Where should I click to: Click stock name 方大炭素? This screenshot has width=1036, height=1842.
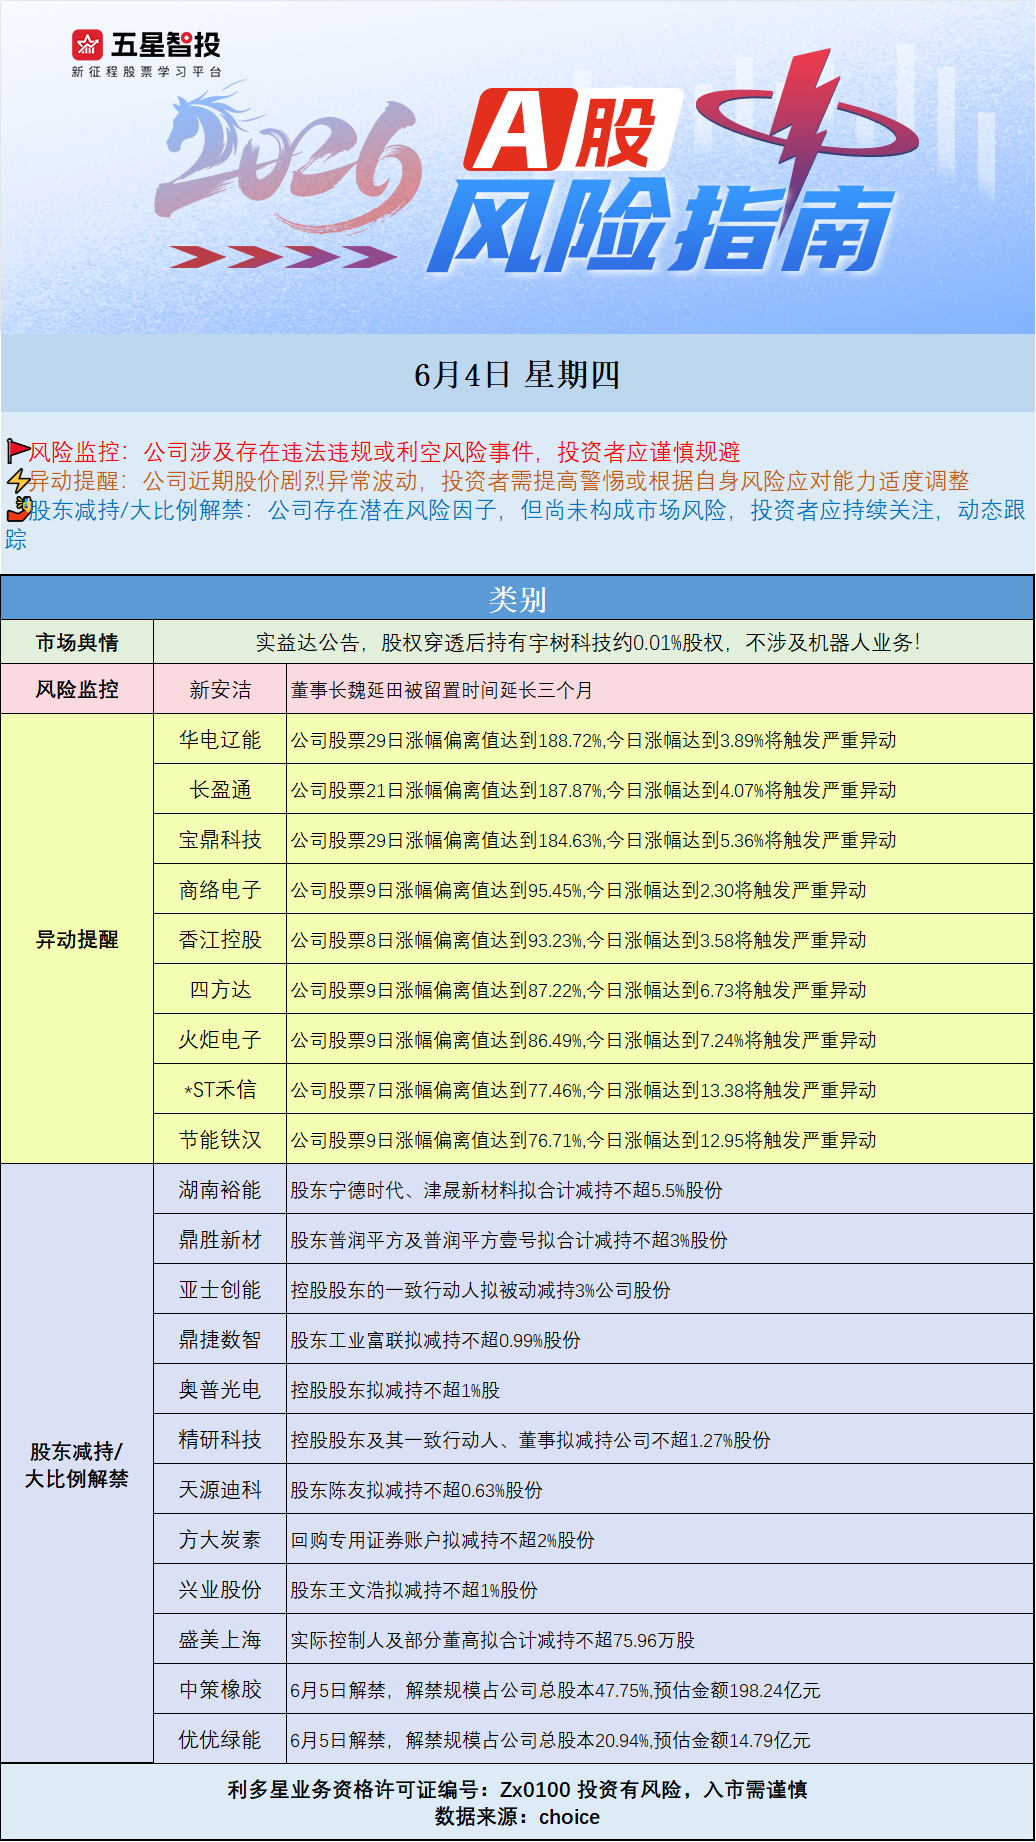(220, 1539)
